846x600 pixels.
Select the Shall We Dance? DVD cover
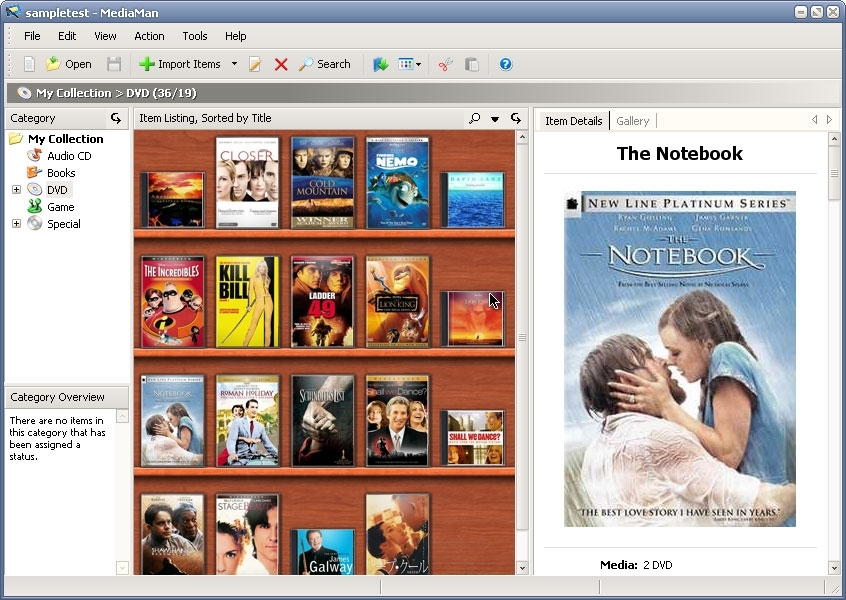pyautogui.click(x=398, y=421)
